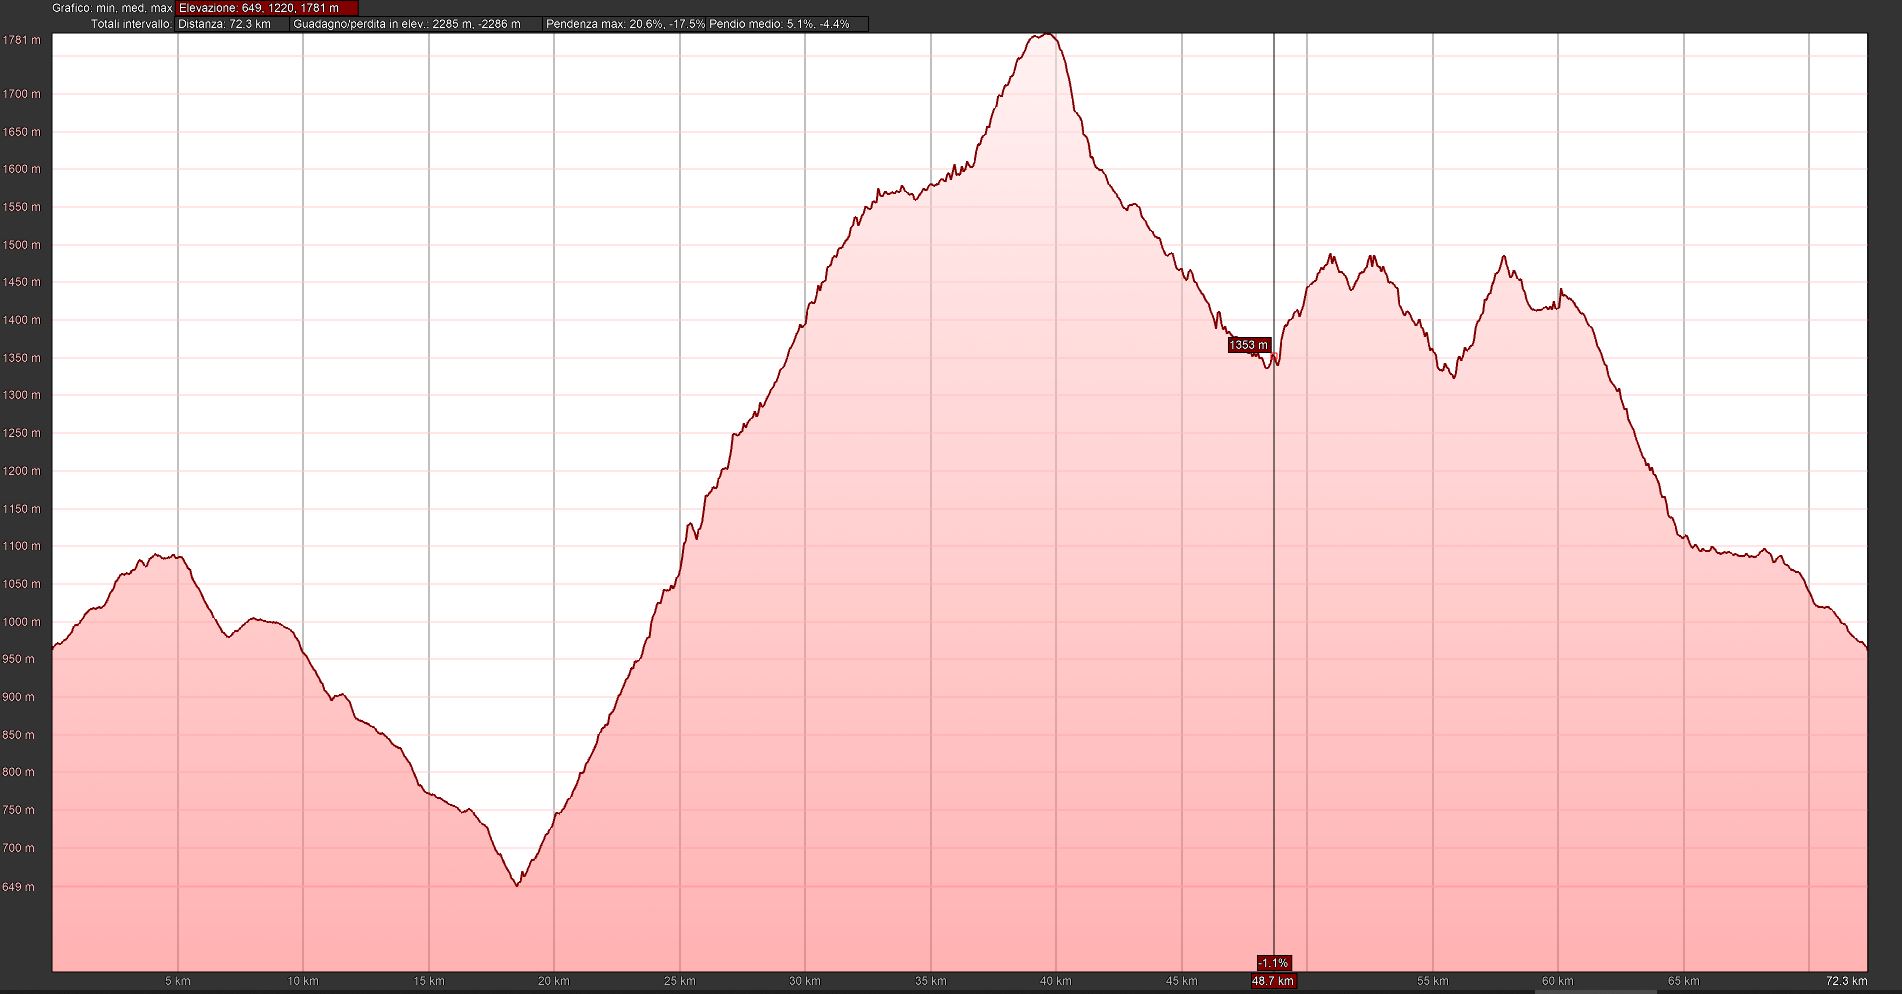Click the -1.1% slope indicator label
1902x994 pixels.
(x=1273, y=963)
